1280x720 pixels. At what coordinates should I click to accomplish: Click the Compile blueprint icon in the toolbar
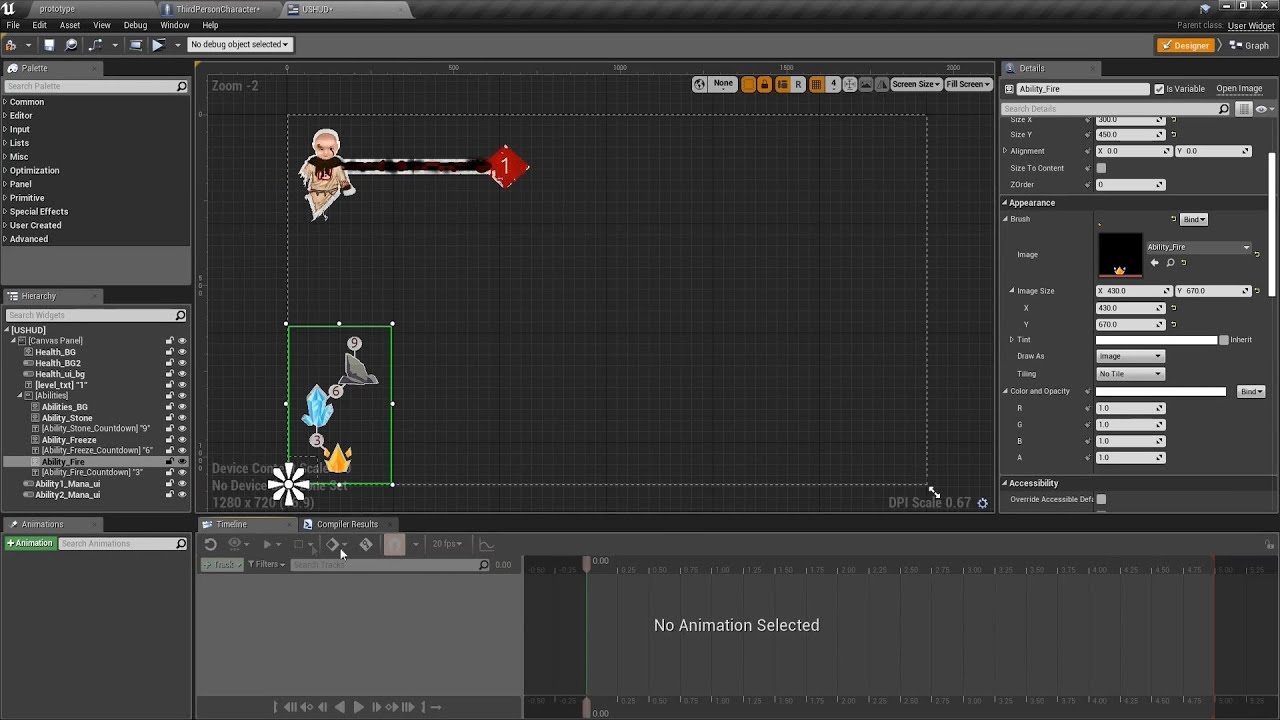(x=10, y=44)
